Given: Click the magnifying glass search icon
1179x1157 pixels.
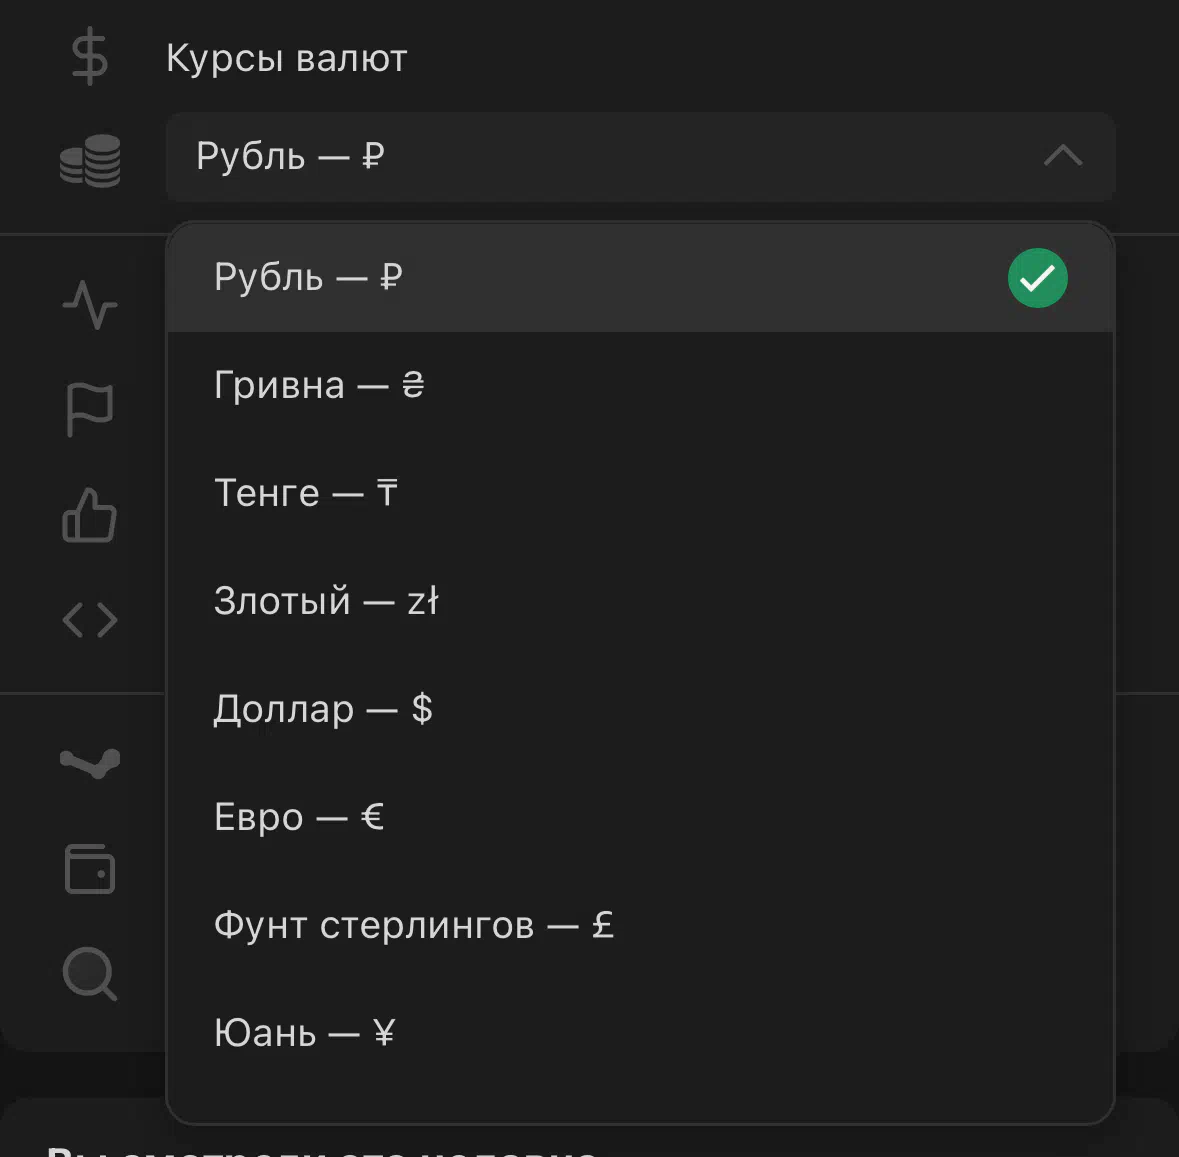Looking at the screenshot, I should click(89, 974).
